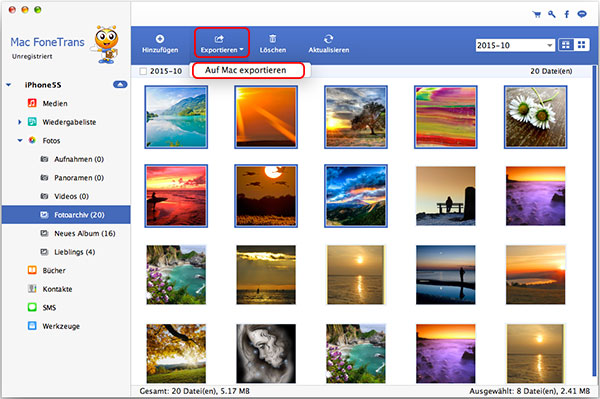Open Kontakte in the sidebar
The image size is (600, 399).
click(57, 289)
